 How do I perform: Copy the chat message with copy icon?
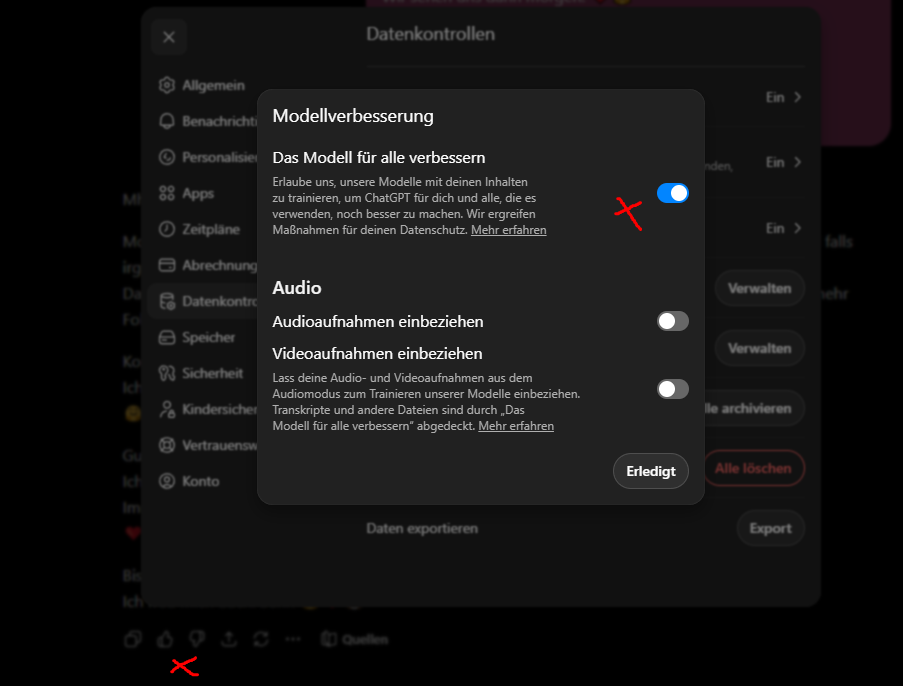coord(132,639)
